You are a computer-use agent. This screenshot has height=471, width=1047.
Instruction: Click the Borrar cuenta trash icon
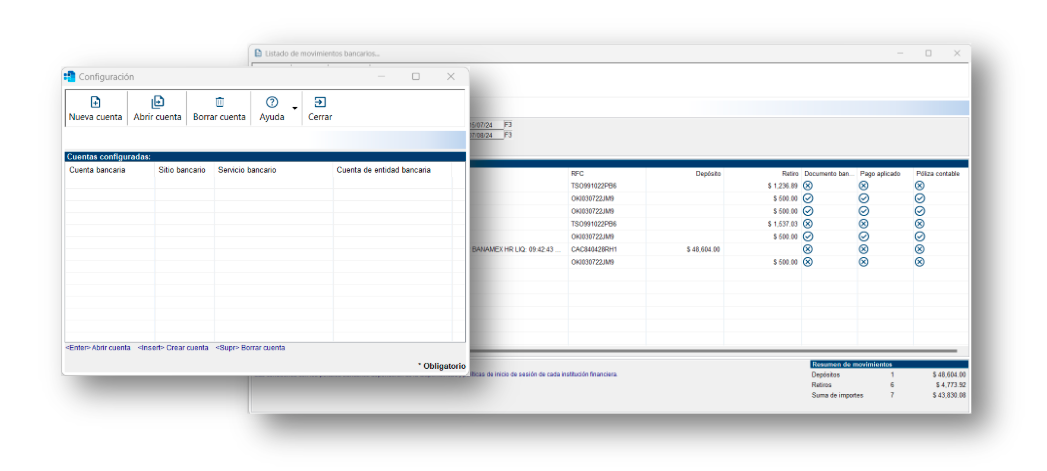(x=219, y=102)
